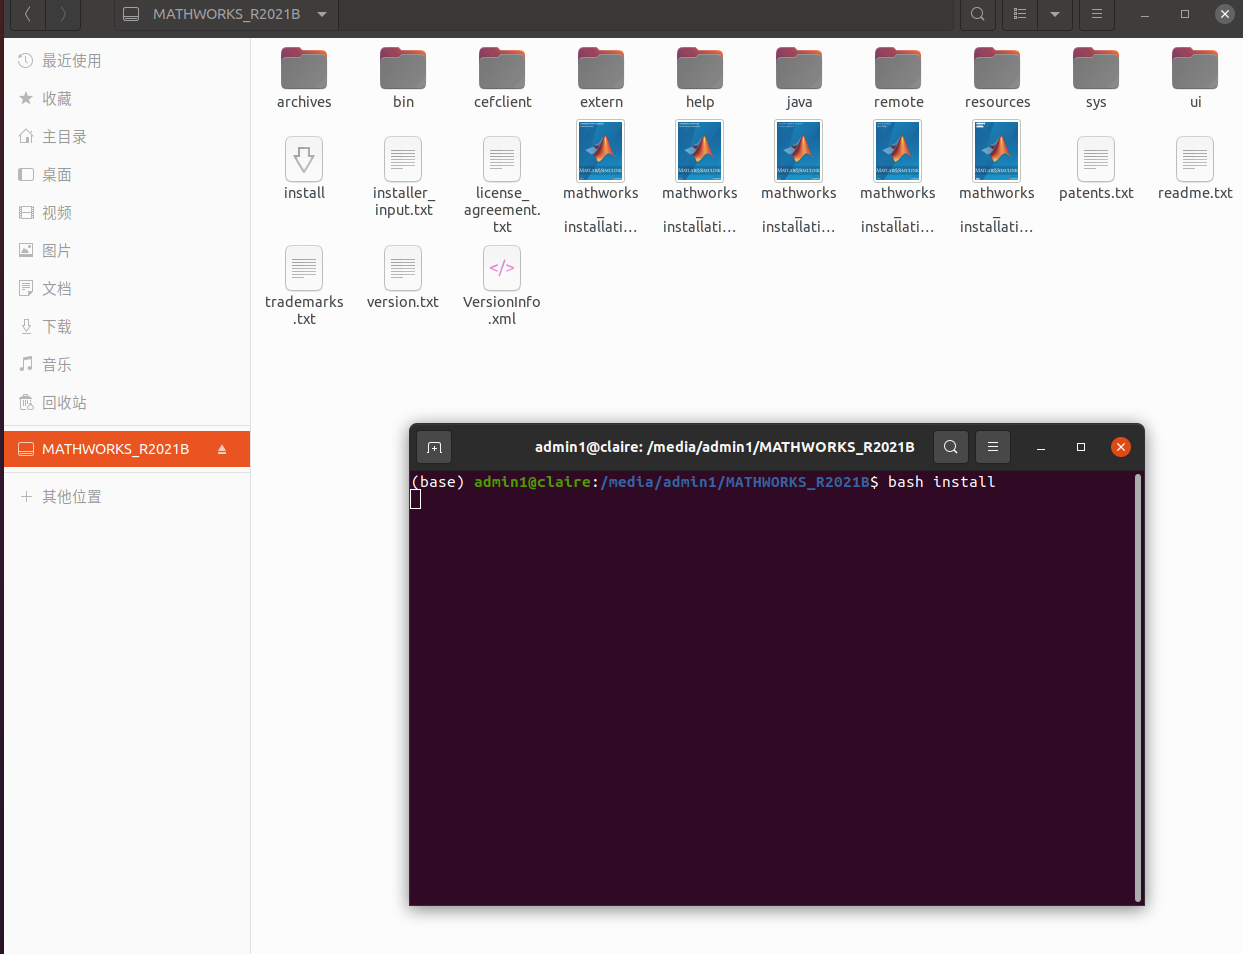The width and height of the screenshot is (1243, 954).
Task: Open MATHWORKS_R2021B path bar dropdown
Action: 322,14
